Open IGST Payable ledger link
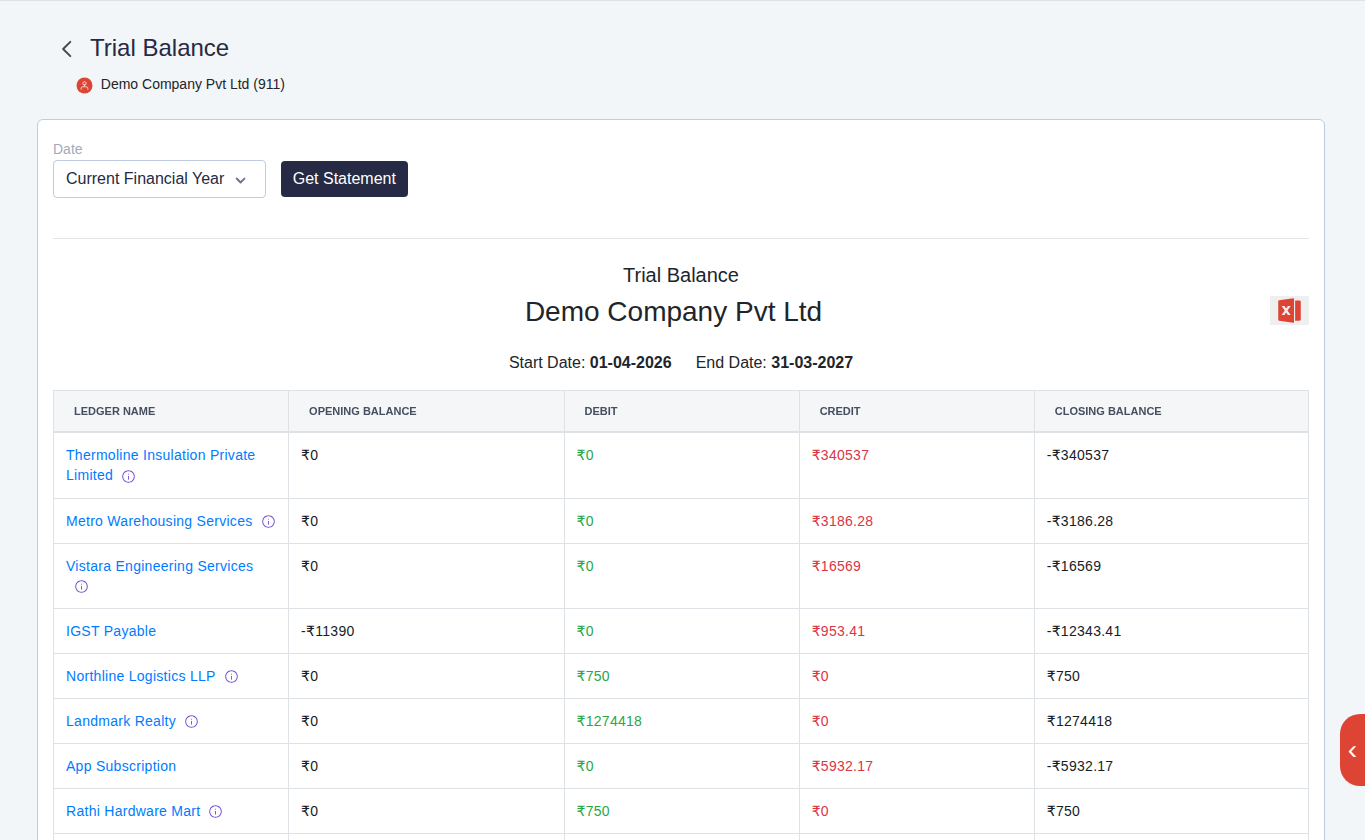 [111, 631]
